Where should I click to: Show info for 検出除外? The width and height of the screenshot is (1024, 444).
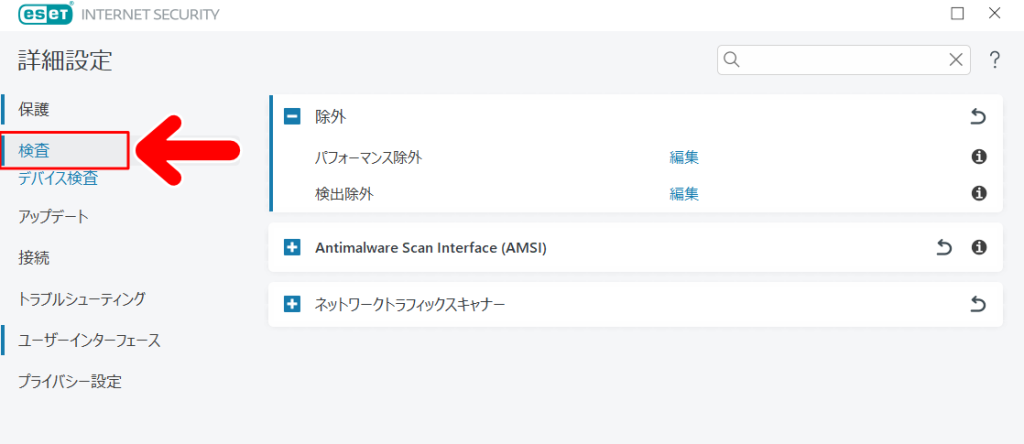(x=978, y=193)
